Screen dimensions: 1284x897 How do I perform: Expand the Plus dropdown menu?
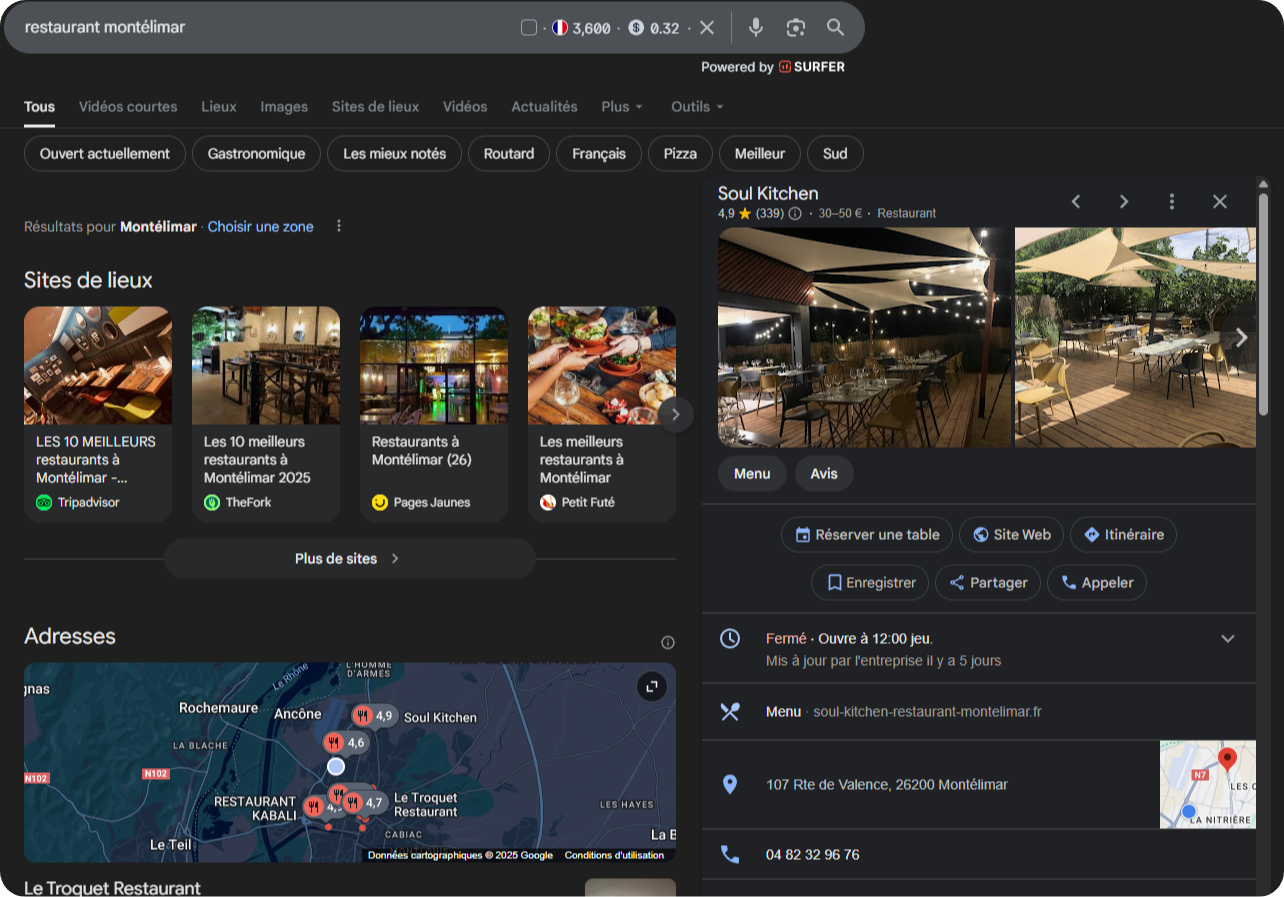pos(622,106)
